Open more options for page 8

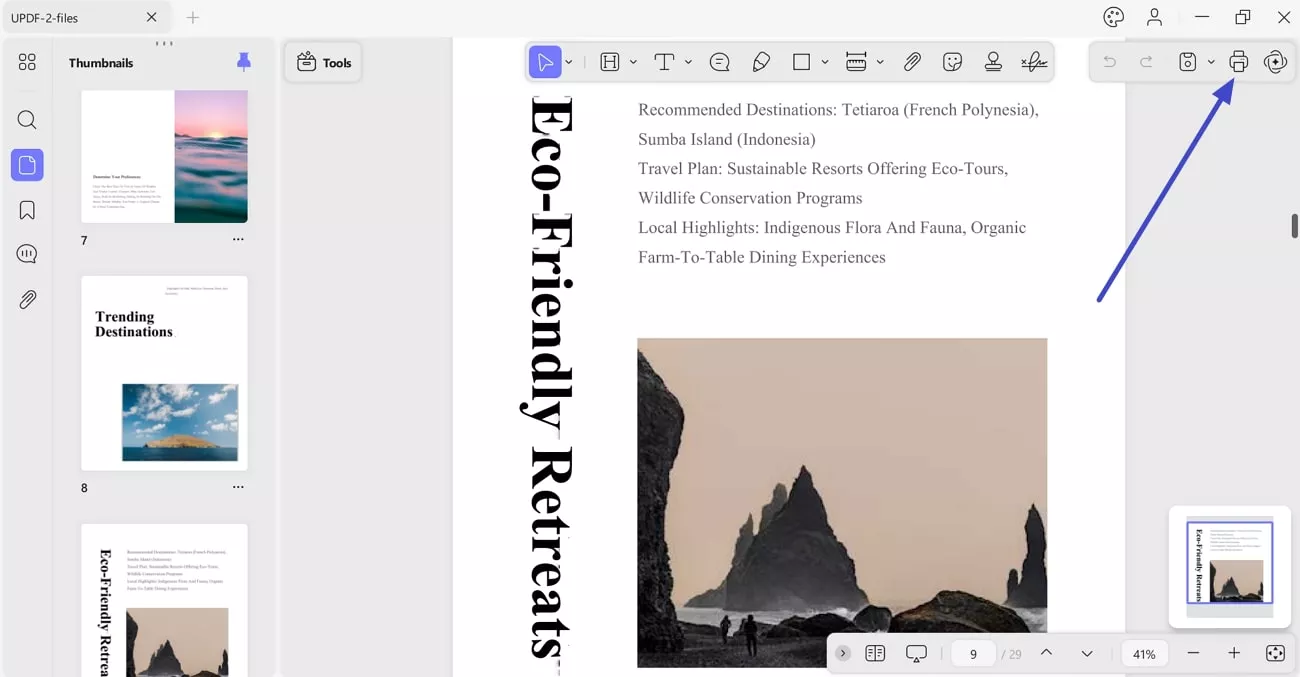[238, 487]
